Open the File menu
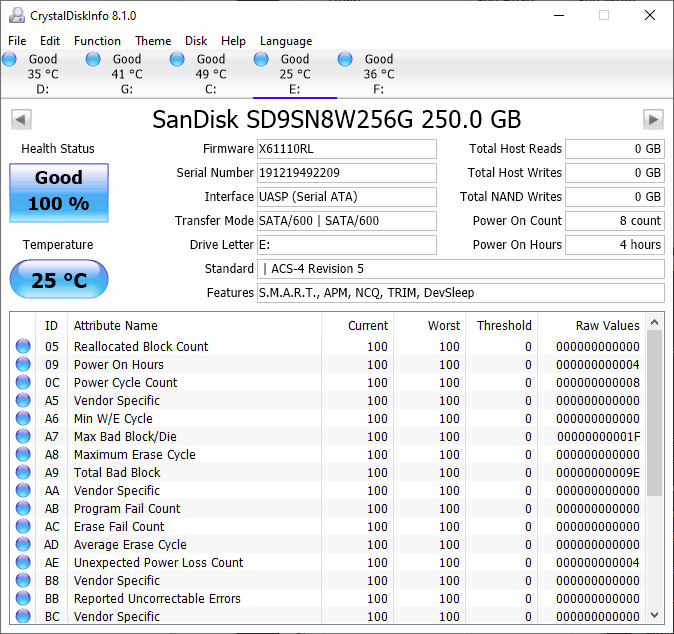This screenshot has width=674, height=634. (17, 41)
